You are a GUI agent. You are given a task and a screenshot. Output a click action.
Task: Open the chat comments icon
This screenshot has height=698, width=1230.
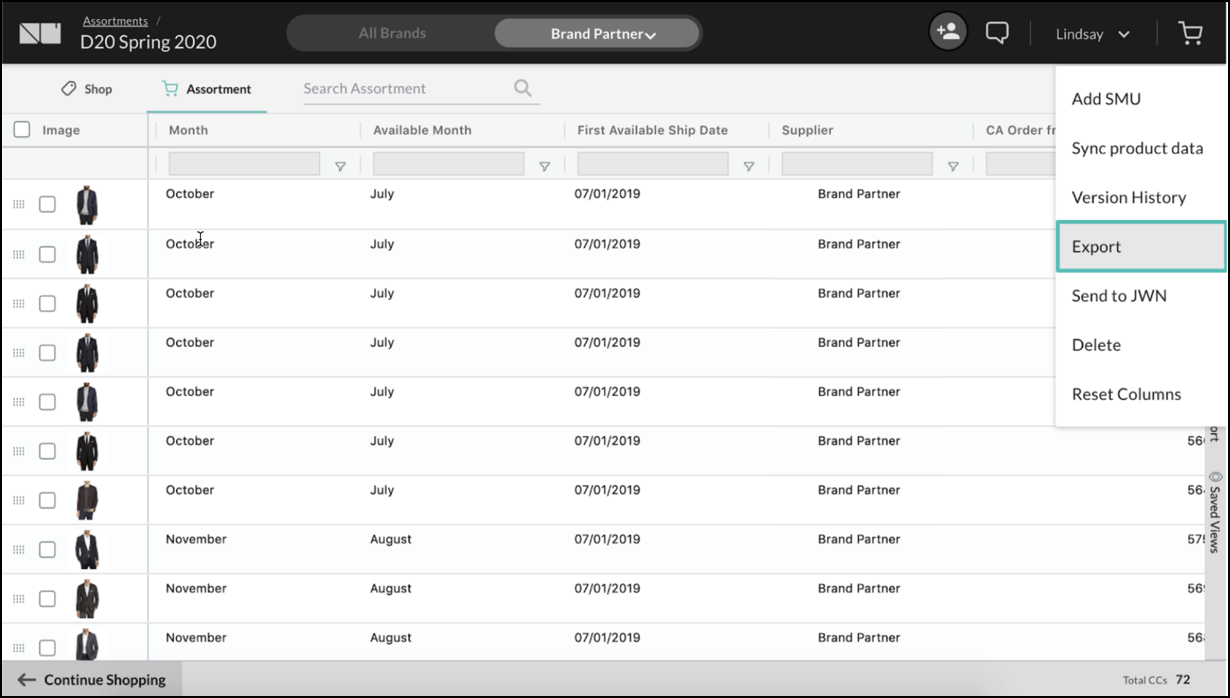tap(996, 33)
